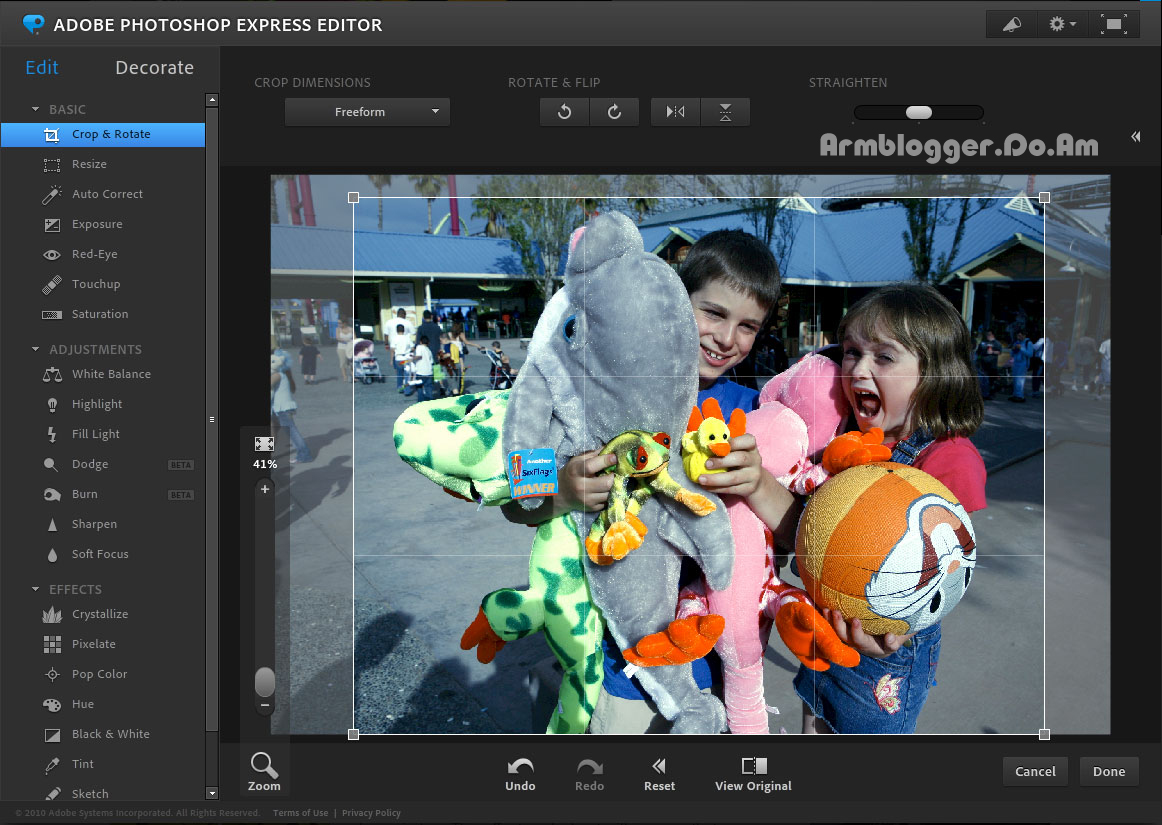
Task: Choose the Fill Light lightning icon
Action: click(x=52, y=434)
